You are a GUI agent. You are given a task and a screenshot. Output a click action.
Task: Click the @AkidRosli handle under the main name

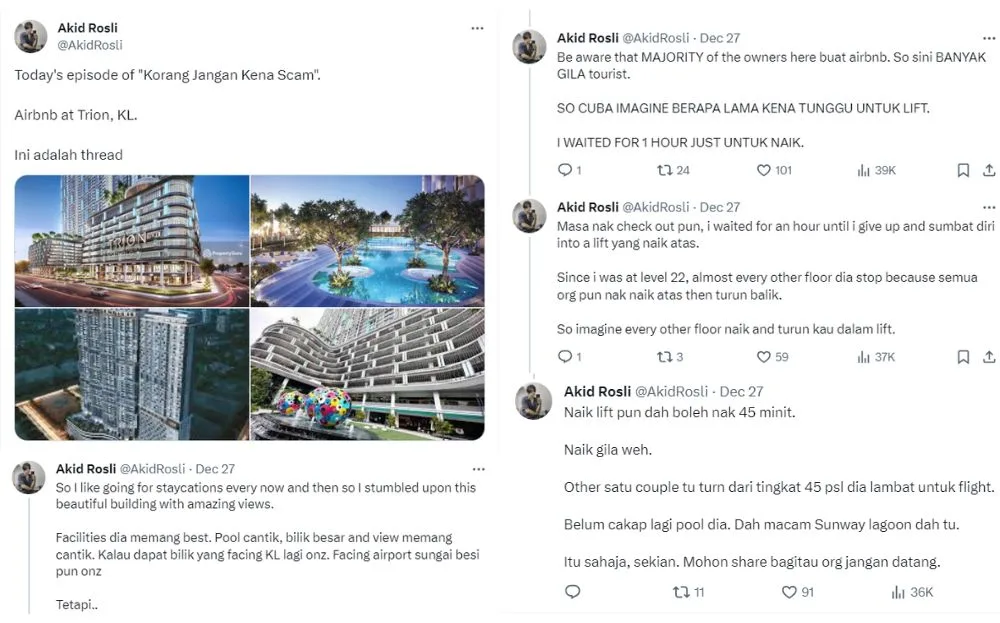(90, 45)
